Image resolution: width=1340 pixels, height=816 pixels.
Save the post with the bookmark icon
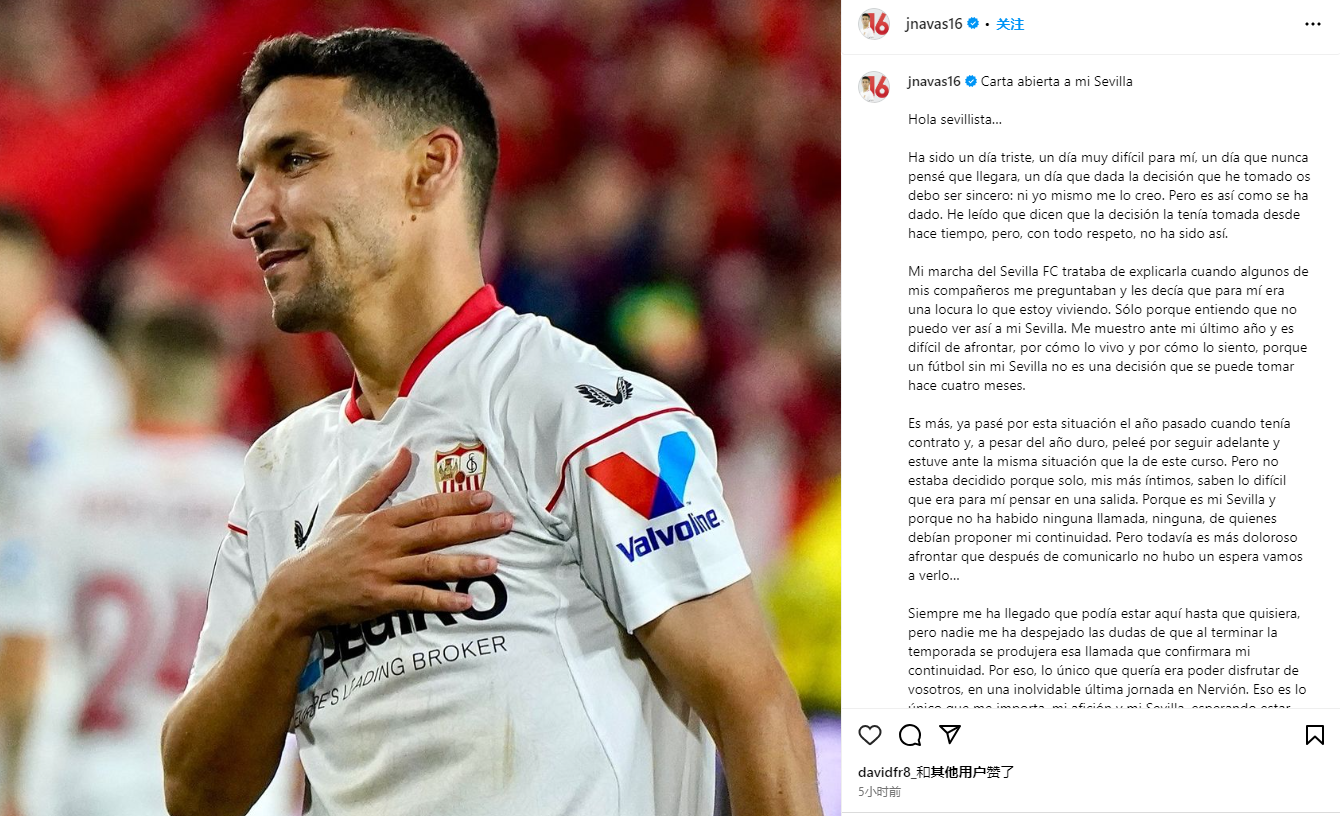coord(1315,735)
